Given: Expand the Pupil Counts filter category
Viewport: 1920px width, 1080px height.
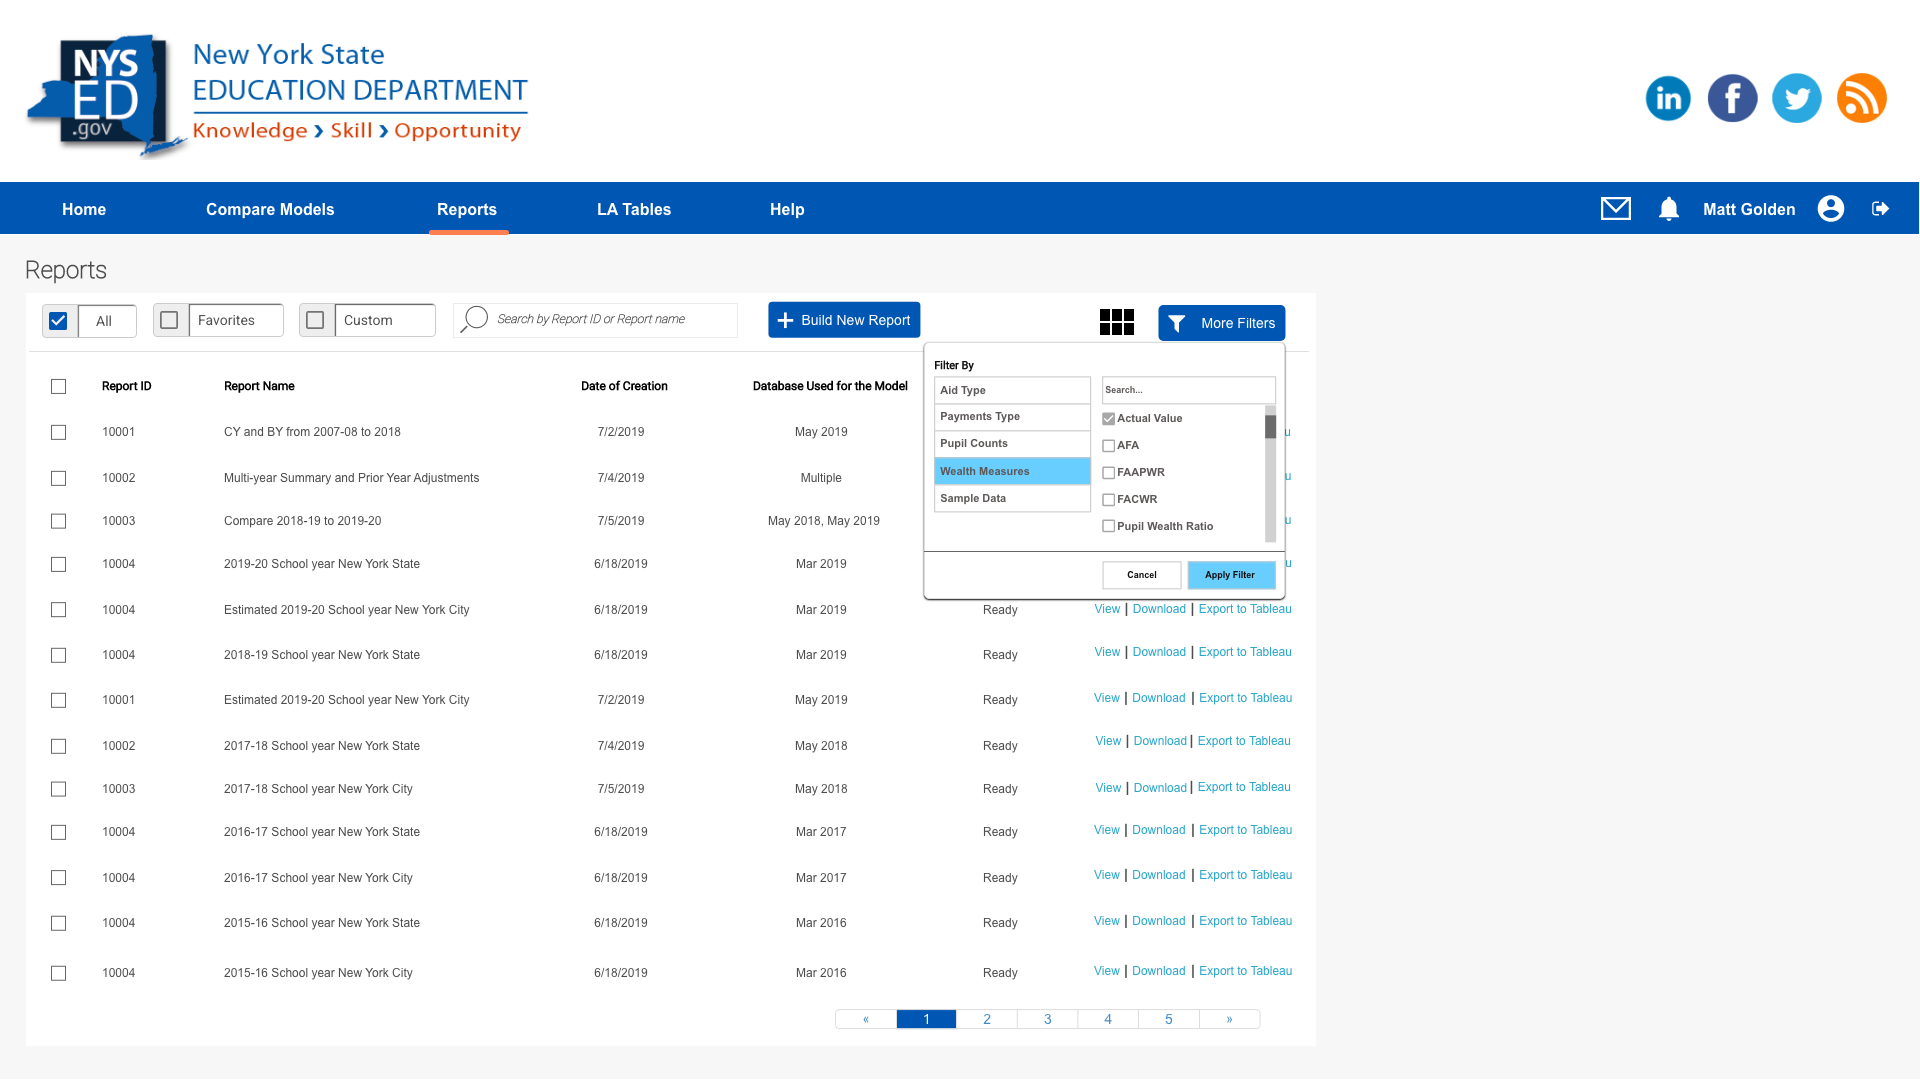Looking at the screenshot, I should (x=1011, y=443).
